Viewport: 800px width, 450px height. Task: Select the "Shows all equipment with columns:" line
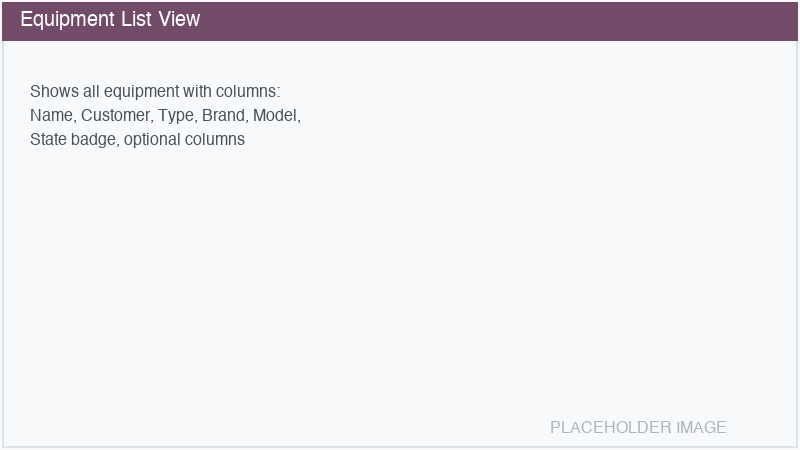pyautogui.click(x=155, y=91)
